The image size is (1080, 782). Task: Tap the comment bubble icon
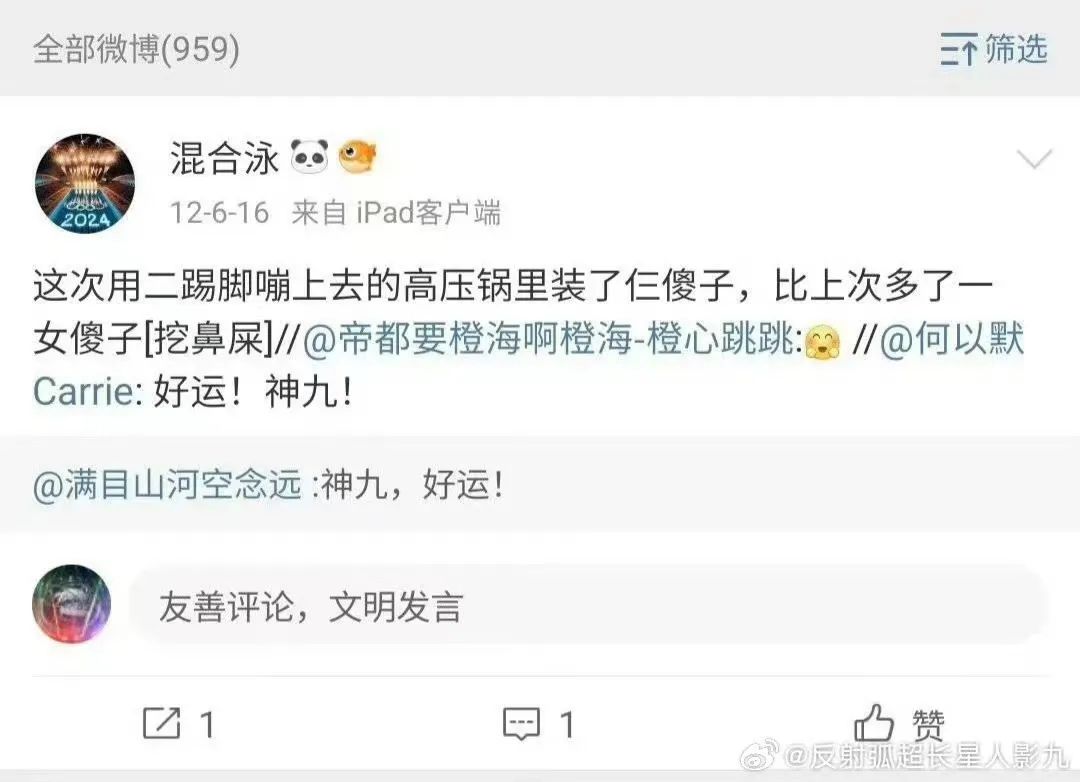pos(521,723)
